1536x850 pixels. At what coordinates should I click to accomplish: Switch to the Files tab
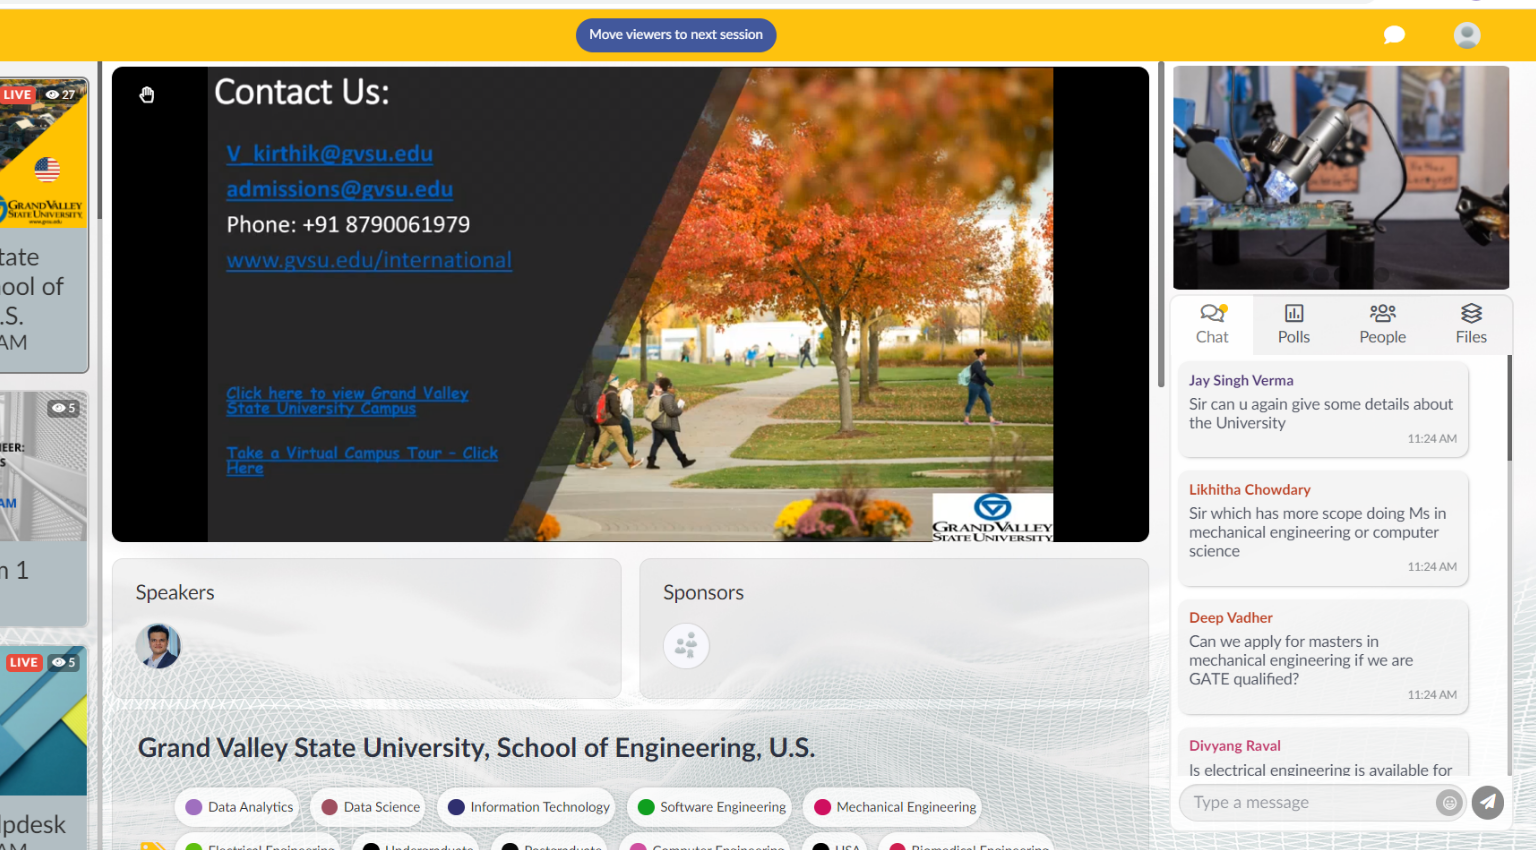(1471, 325)
